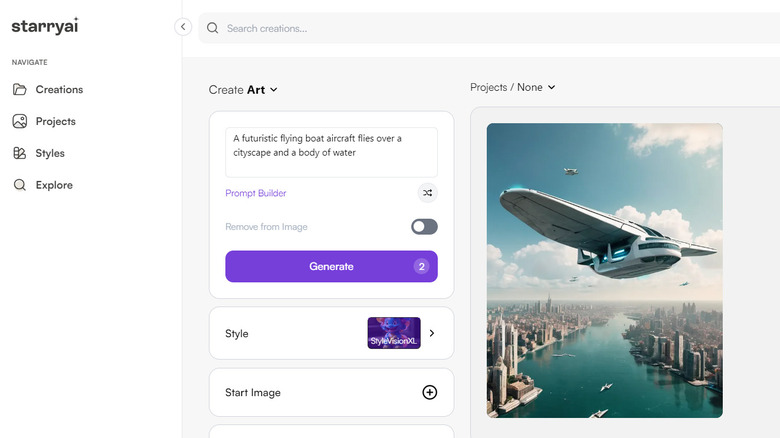Open the Prompt Builder link
The image size is (780, 438).
(256, 193)
